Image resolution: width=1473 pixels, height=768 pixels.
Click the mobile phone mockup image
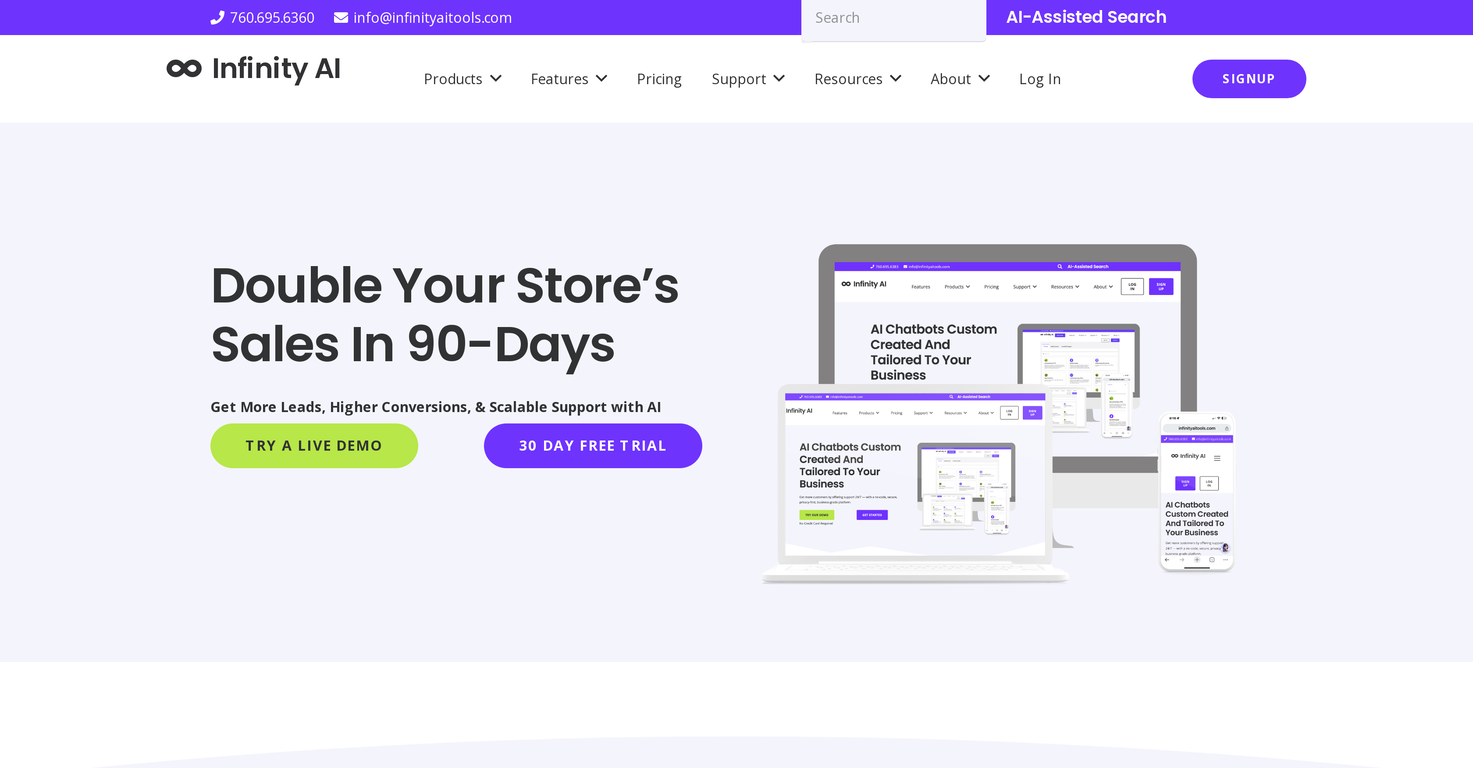coord(1196,490)
